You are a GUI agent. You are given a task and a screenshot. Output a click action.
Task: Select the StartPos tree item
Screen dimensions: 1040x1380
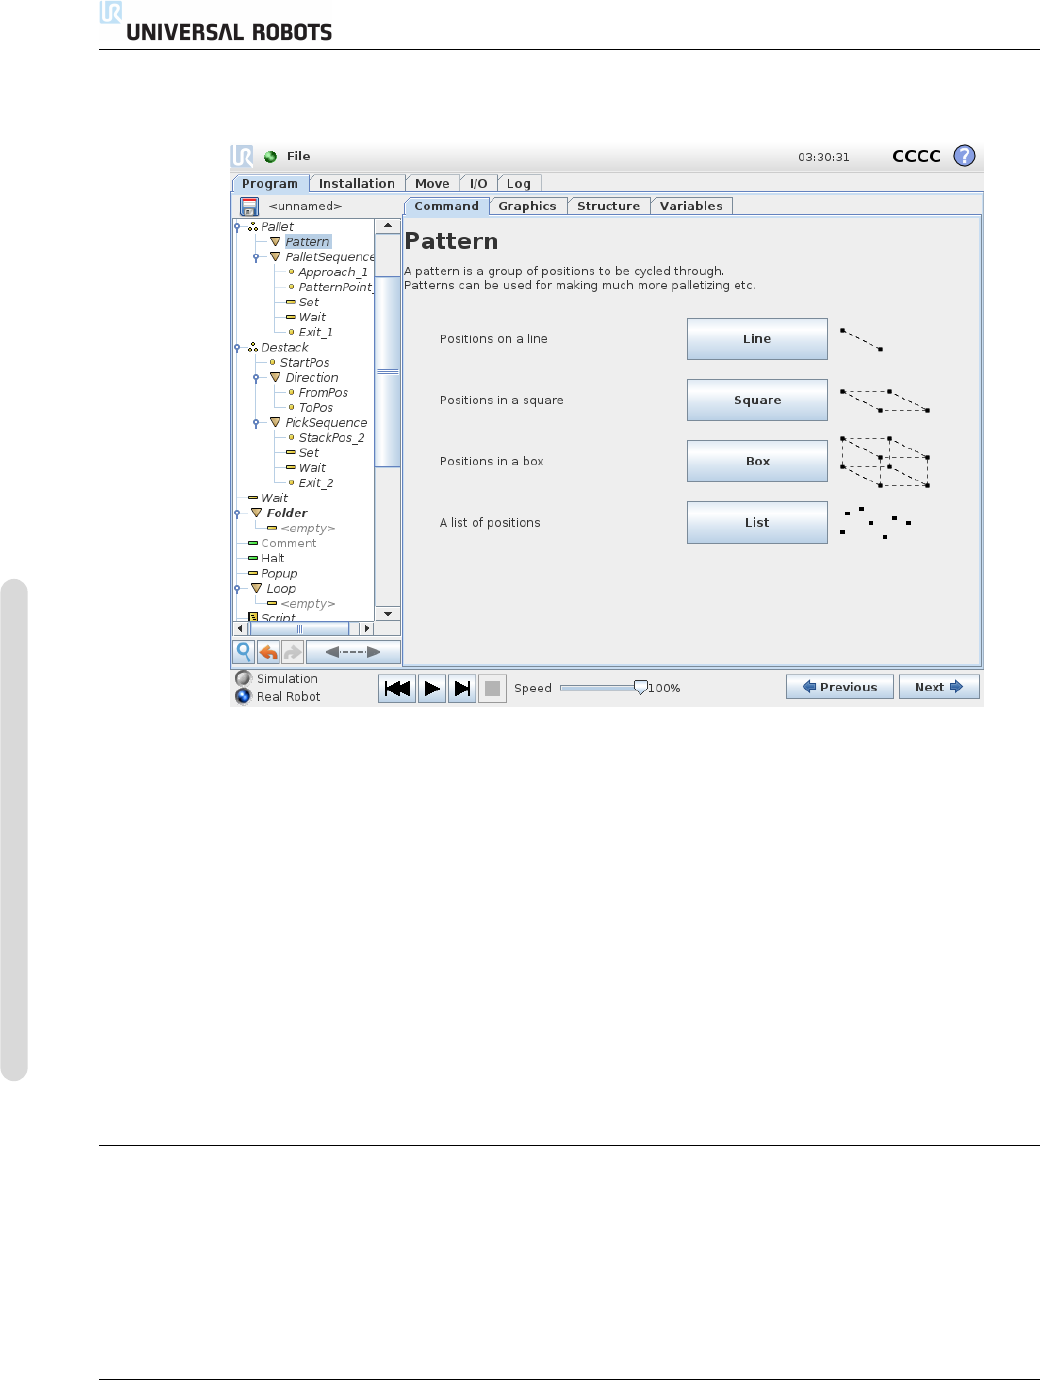[304, 363]
